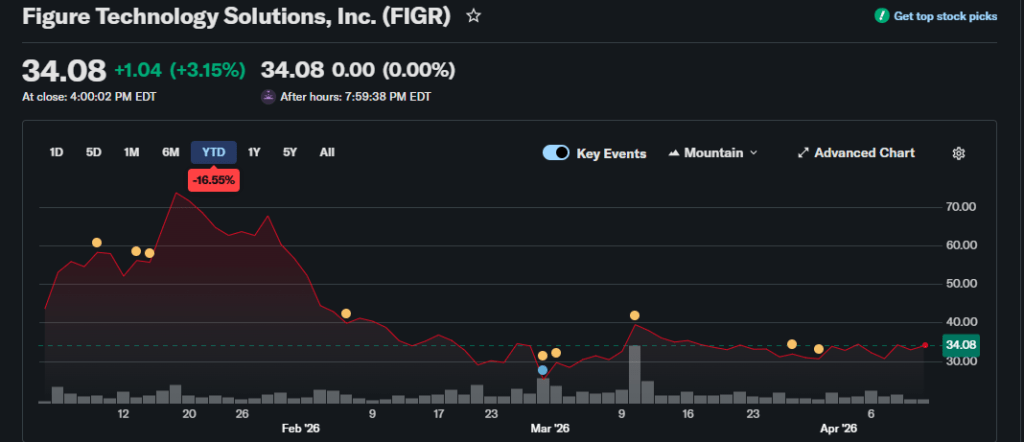This screenshot has height=442, width=1024.
Task: Click the expand arrows icon for Advanced Chart
Action: 802,153
